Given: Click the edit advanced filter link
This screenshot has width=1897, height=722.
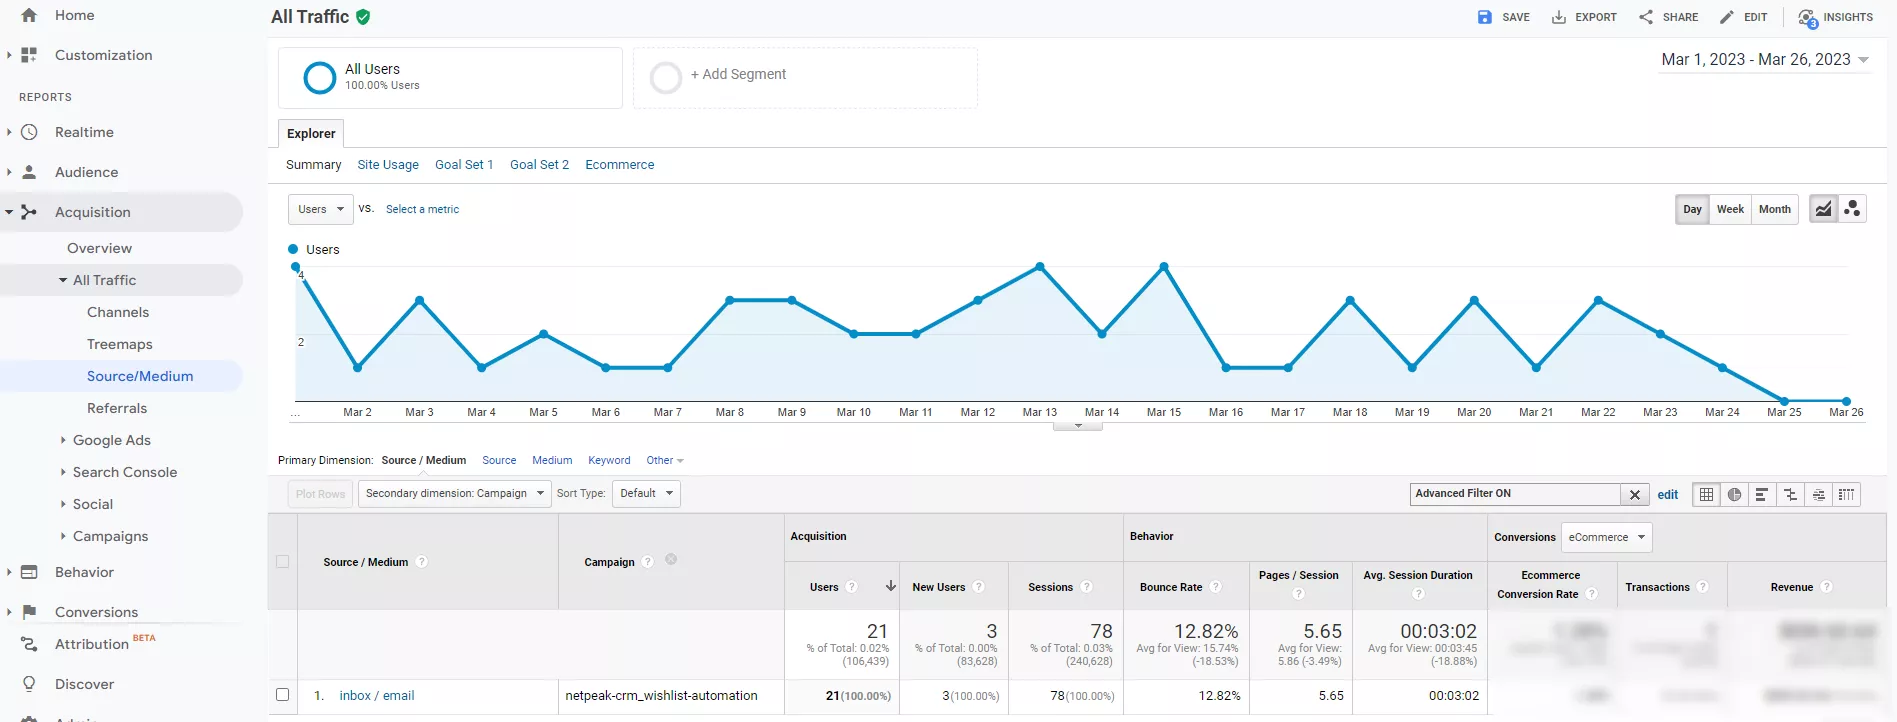Looking at the screenshot, I should point(1668,494).
